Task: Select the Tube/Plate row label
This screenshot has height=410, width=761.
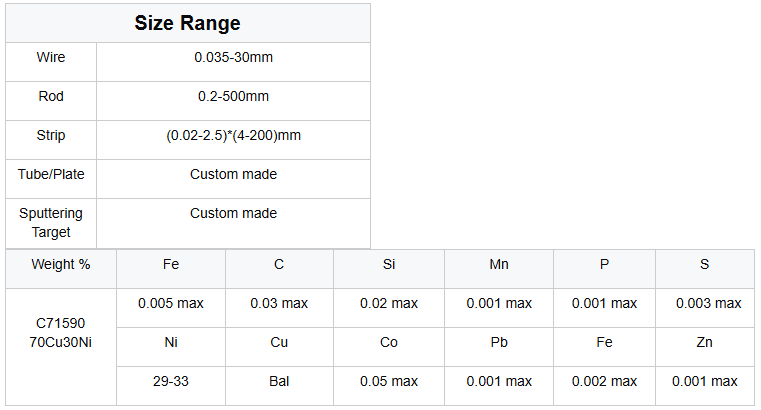Action: pyautogui.click(x=51, y=175)
